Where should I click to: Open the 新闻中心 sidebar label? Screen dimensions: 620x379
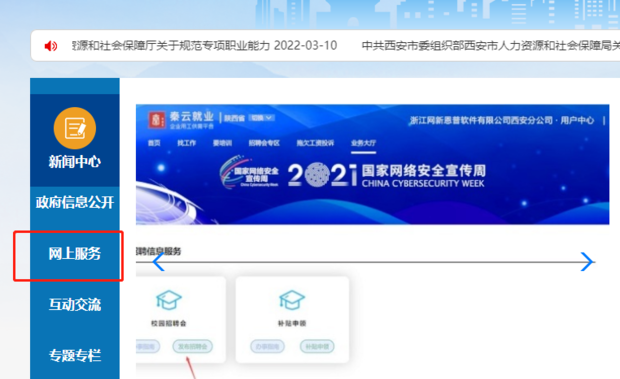tap(75, 162)
